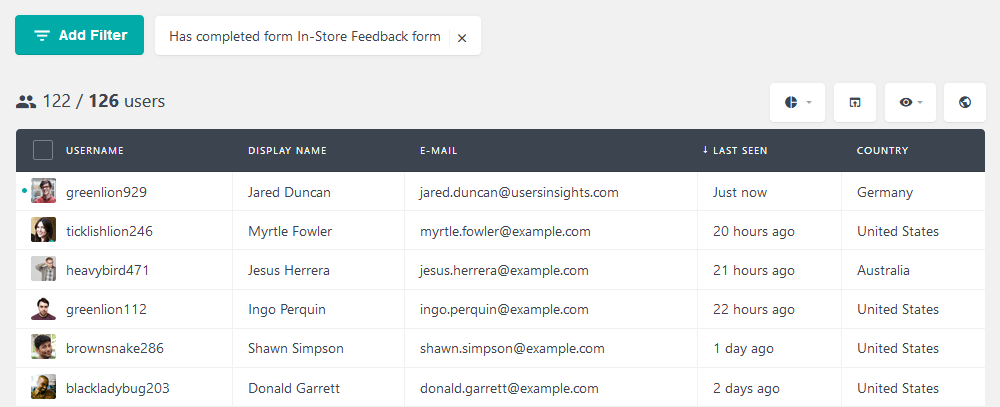The width and height of the screenshot is (1000, 407).
Task: Click the table layout export icon
Action: point(855,102)
